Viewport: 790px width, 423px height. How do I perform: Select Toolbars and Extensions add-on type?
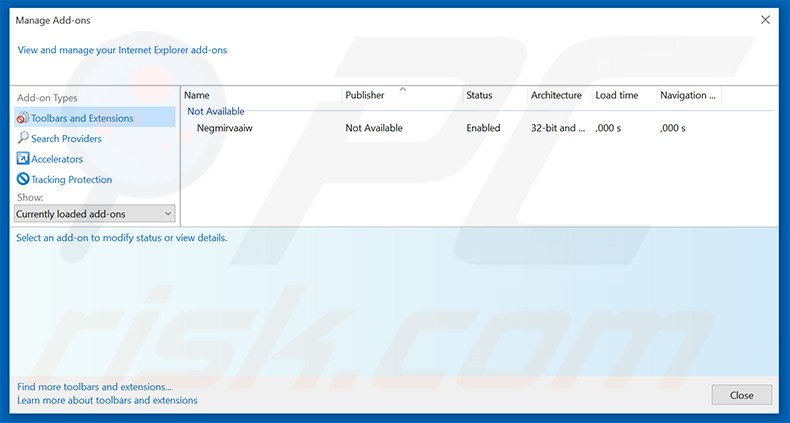click(x=95, y=118)
